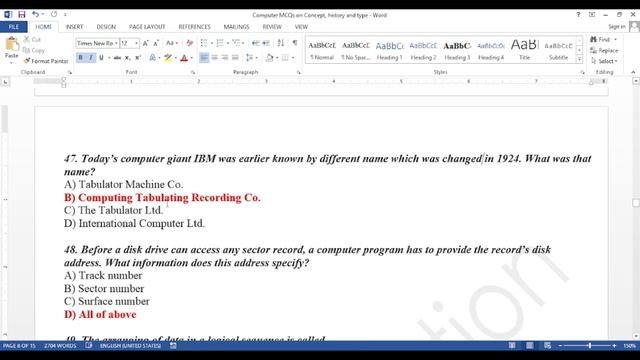Cut the selected text
The image size is (640, 360).
(32, 40)
